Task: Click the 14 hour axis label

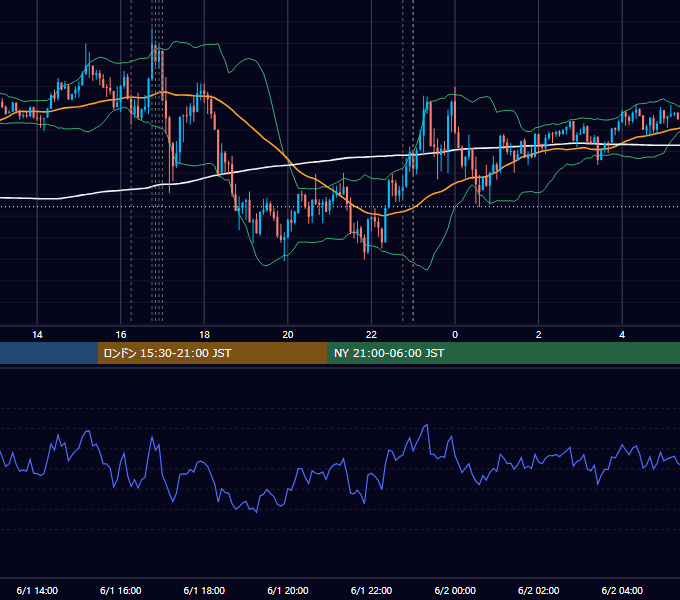Action: pyautogui.click(x=37, y=335)
